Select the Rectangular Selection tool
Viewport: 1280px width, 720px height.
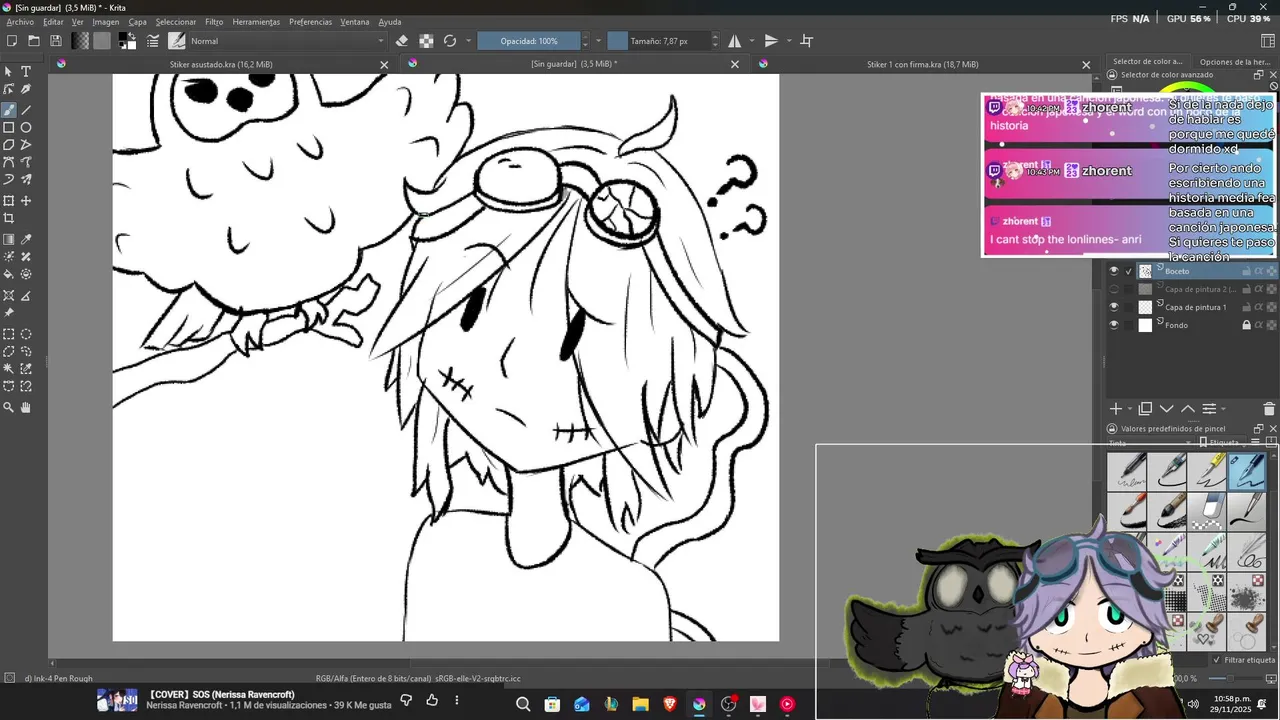(9, 334)
